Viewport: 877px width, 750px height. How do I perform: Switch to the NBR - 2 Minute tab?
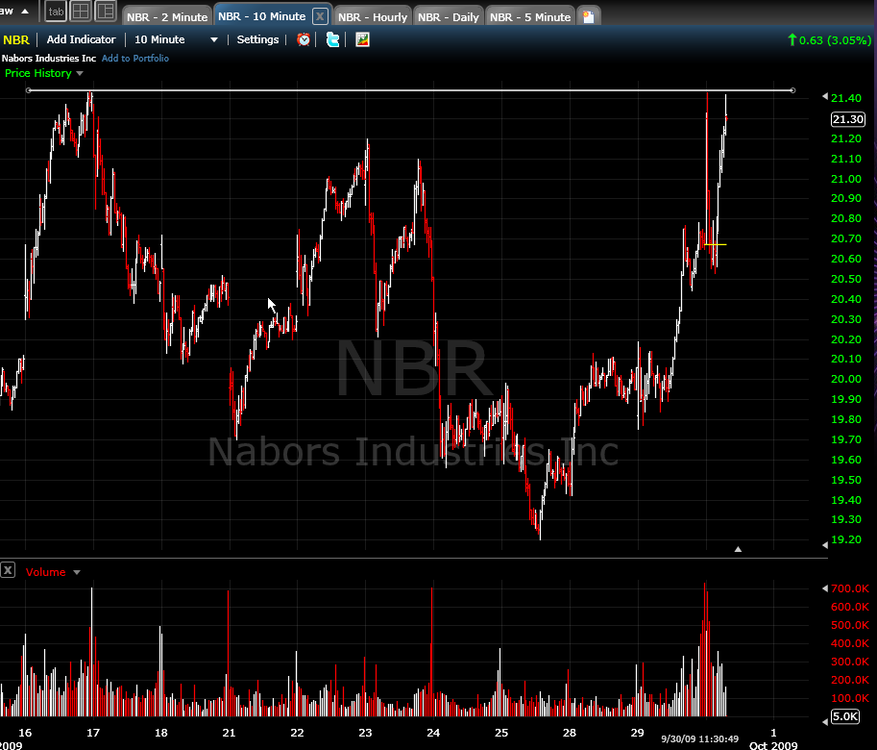tap(167, 17)
